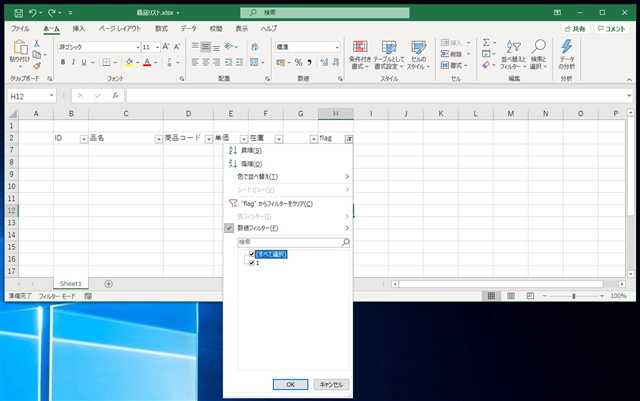Undo the last action
This screenshot has width=640, height=401.
tap(33, 13)
